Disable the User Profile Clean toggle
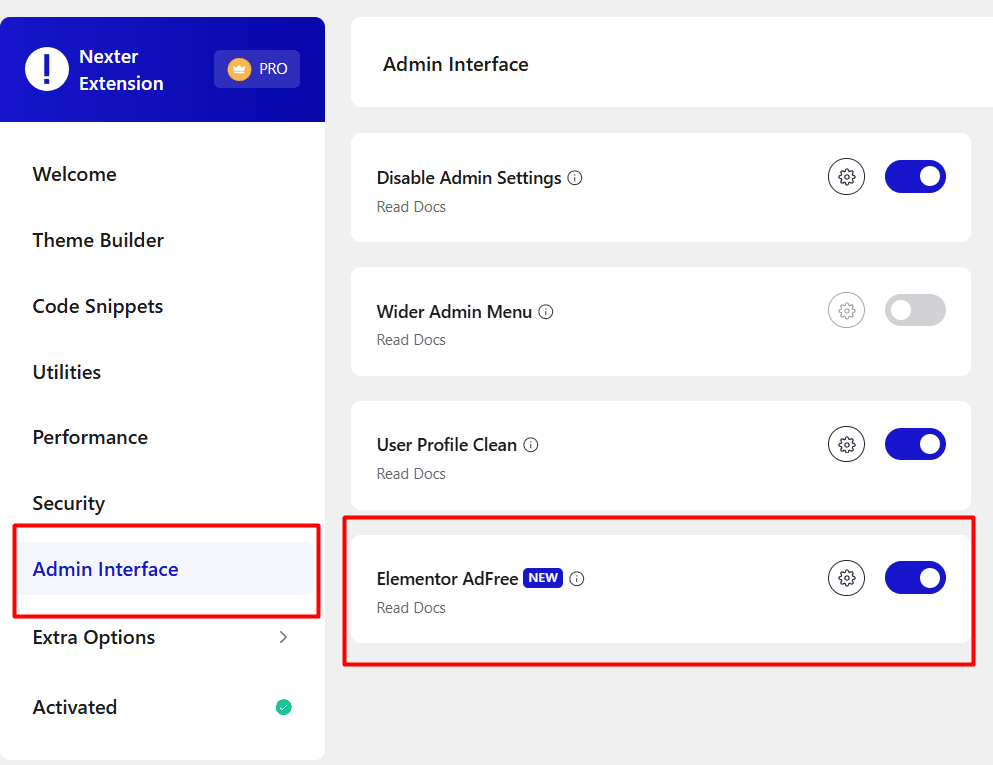This screenshot has width=993, height=765. pos(915,444)
